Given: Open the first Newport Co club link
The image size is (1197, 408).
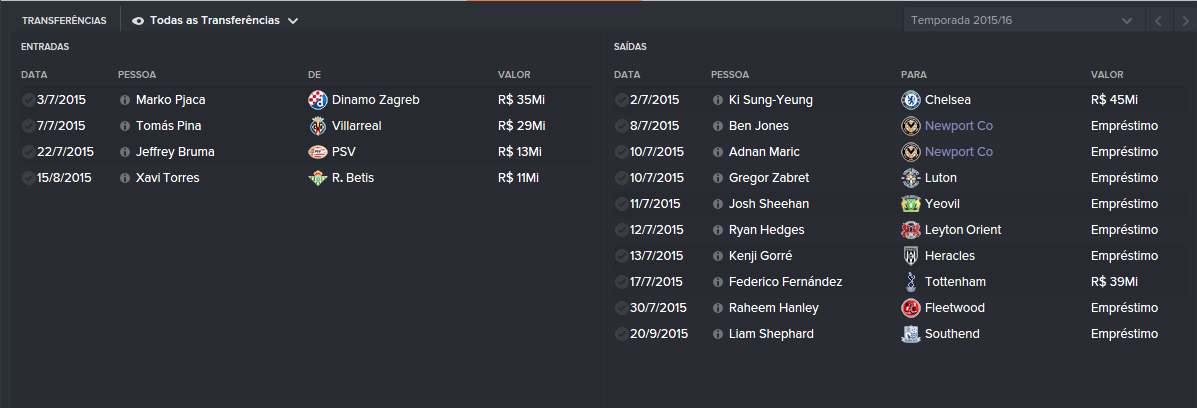Looking at the screenshot, I should [959, 126].
